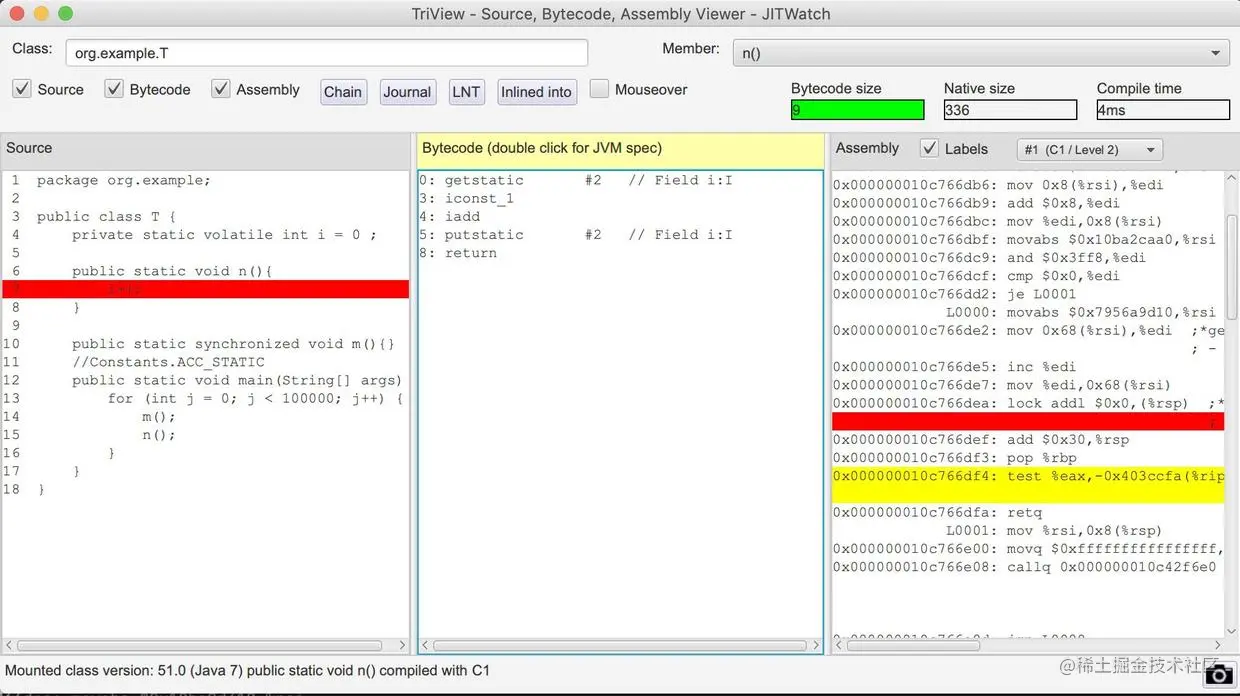This screenshot has width=1240, height=696.
Task: Click the Inlined into button
Action: [536, 92]
